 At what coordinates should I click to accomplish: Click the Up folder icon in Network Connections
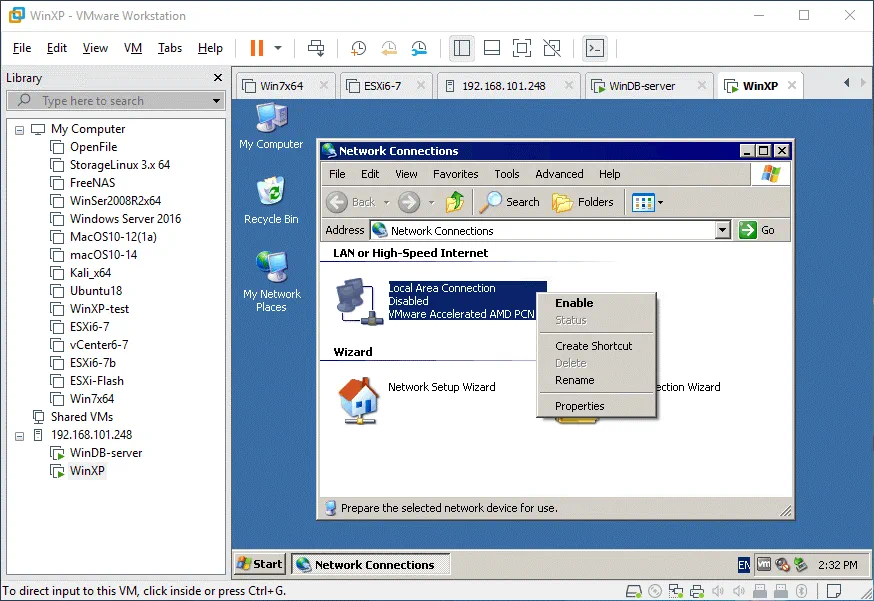(455, 202)
